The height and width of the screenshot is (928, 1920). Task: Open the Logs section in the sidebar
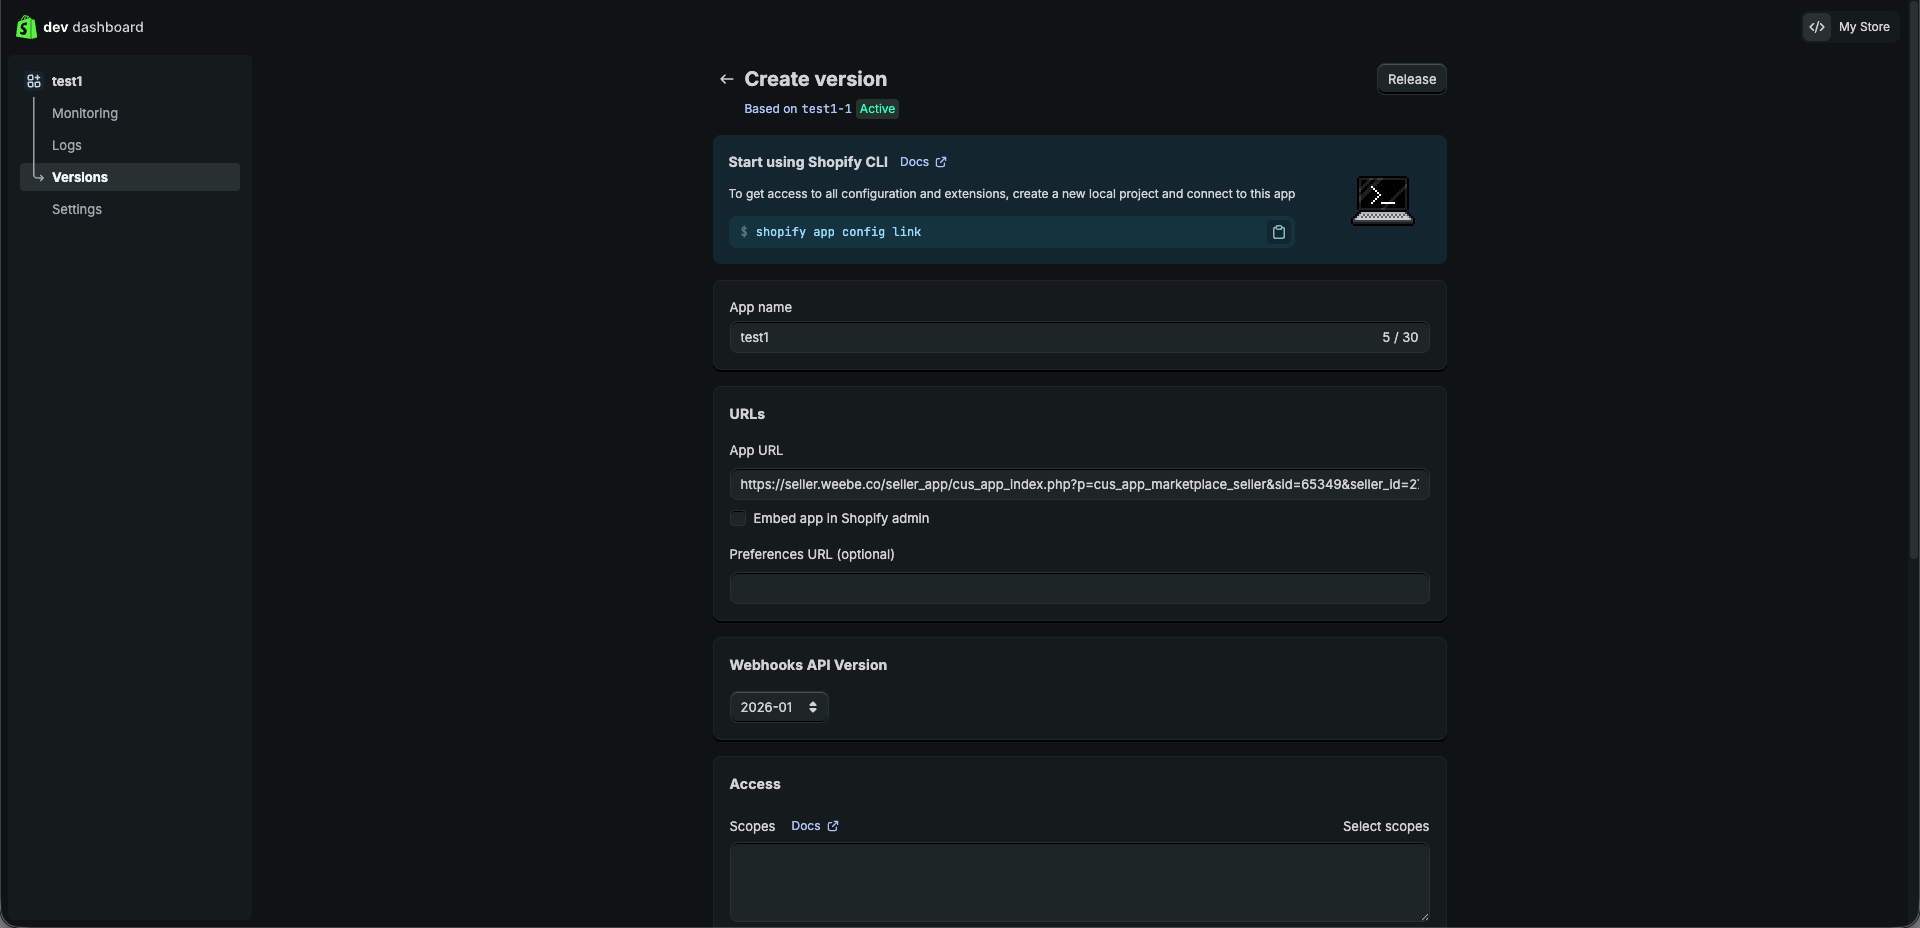tap(66, 145)
